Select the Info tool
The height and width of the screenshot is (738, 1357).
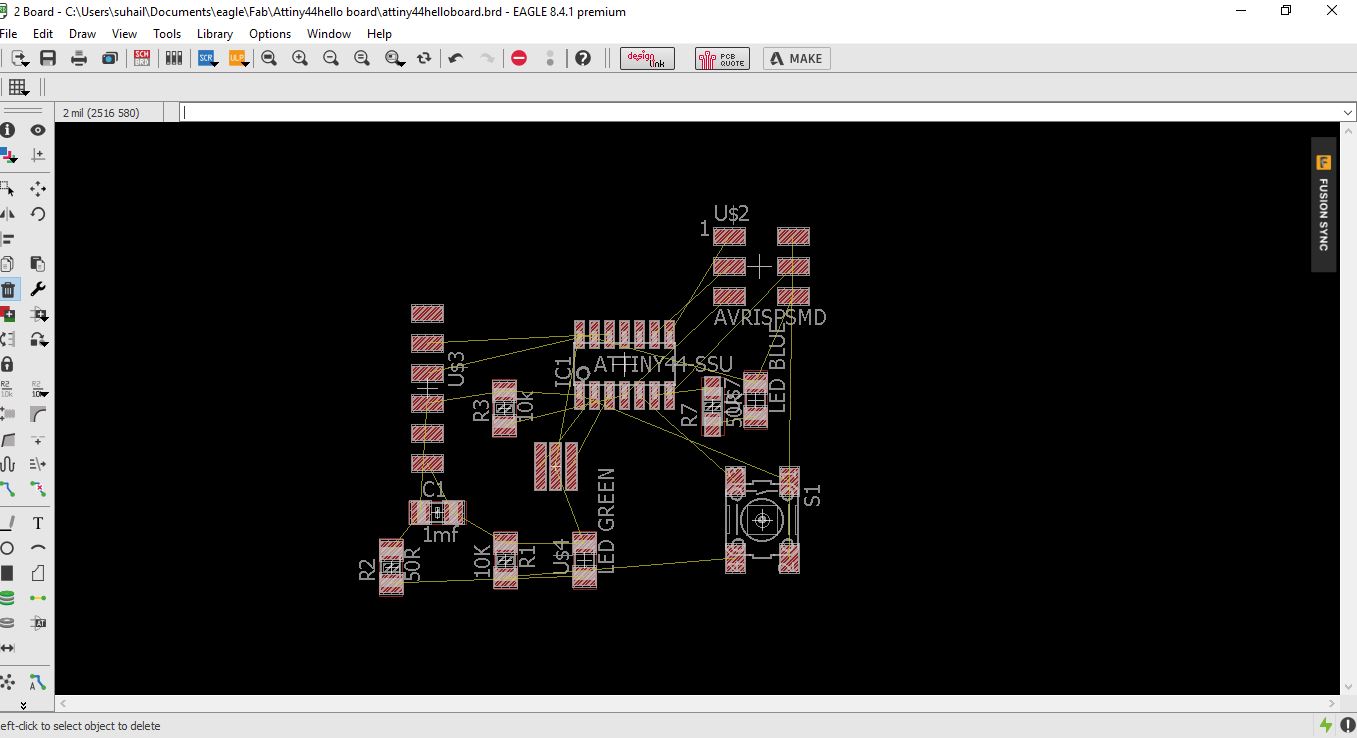point(7,130)
